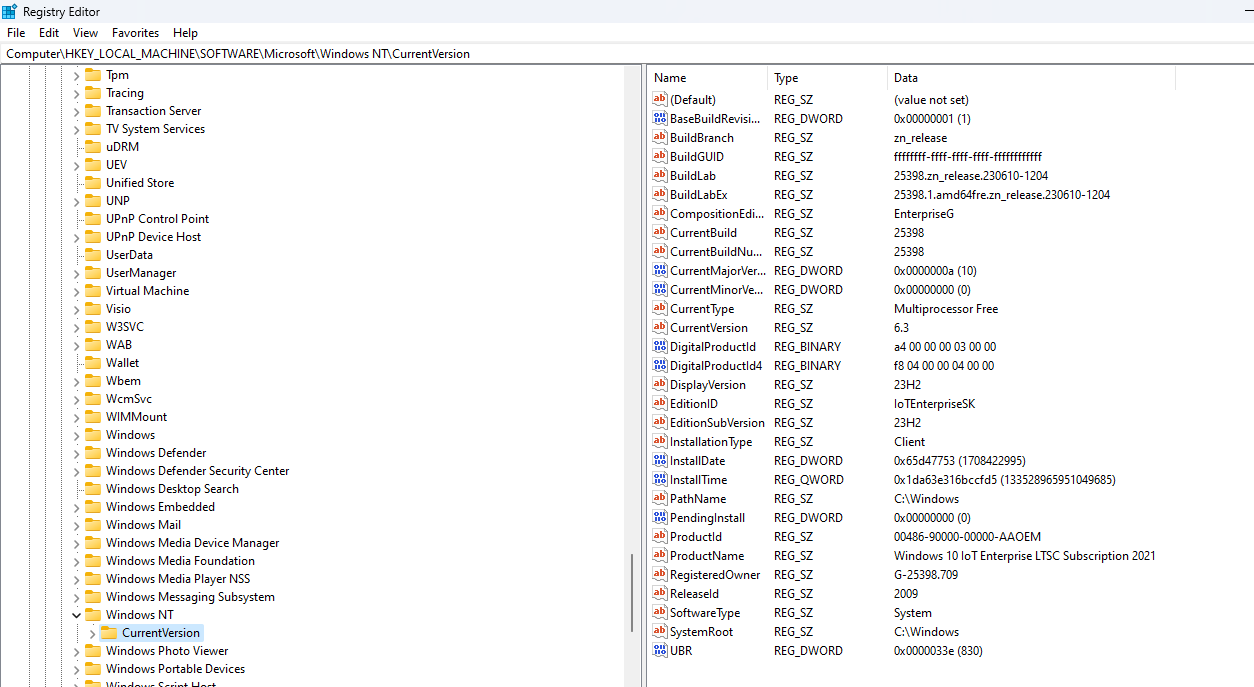Click the DWORD icon of BaseBuildRevision value

point(659,118)
